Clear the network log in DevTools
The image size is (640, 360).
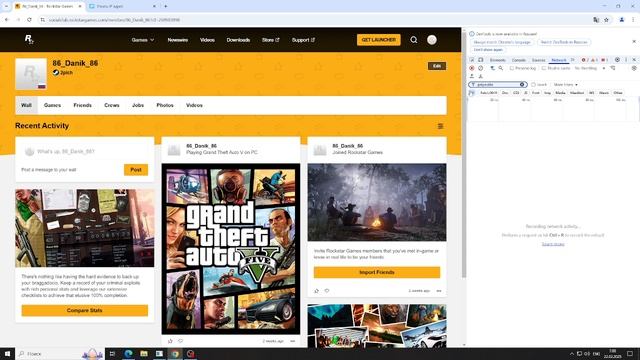480,68
